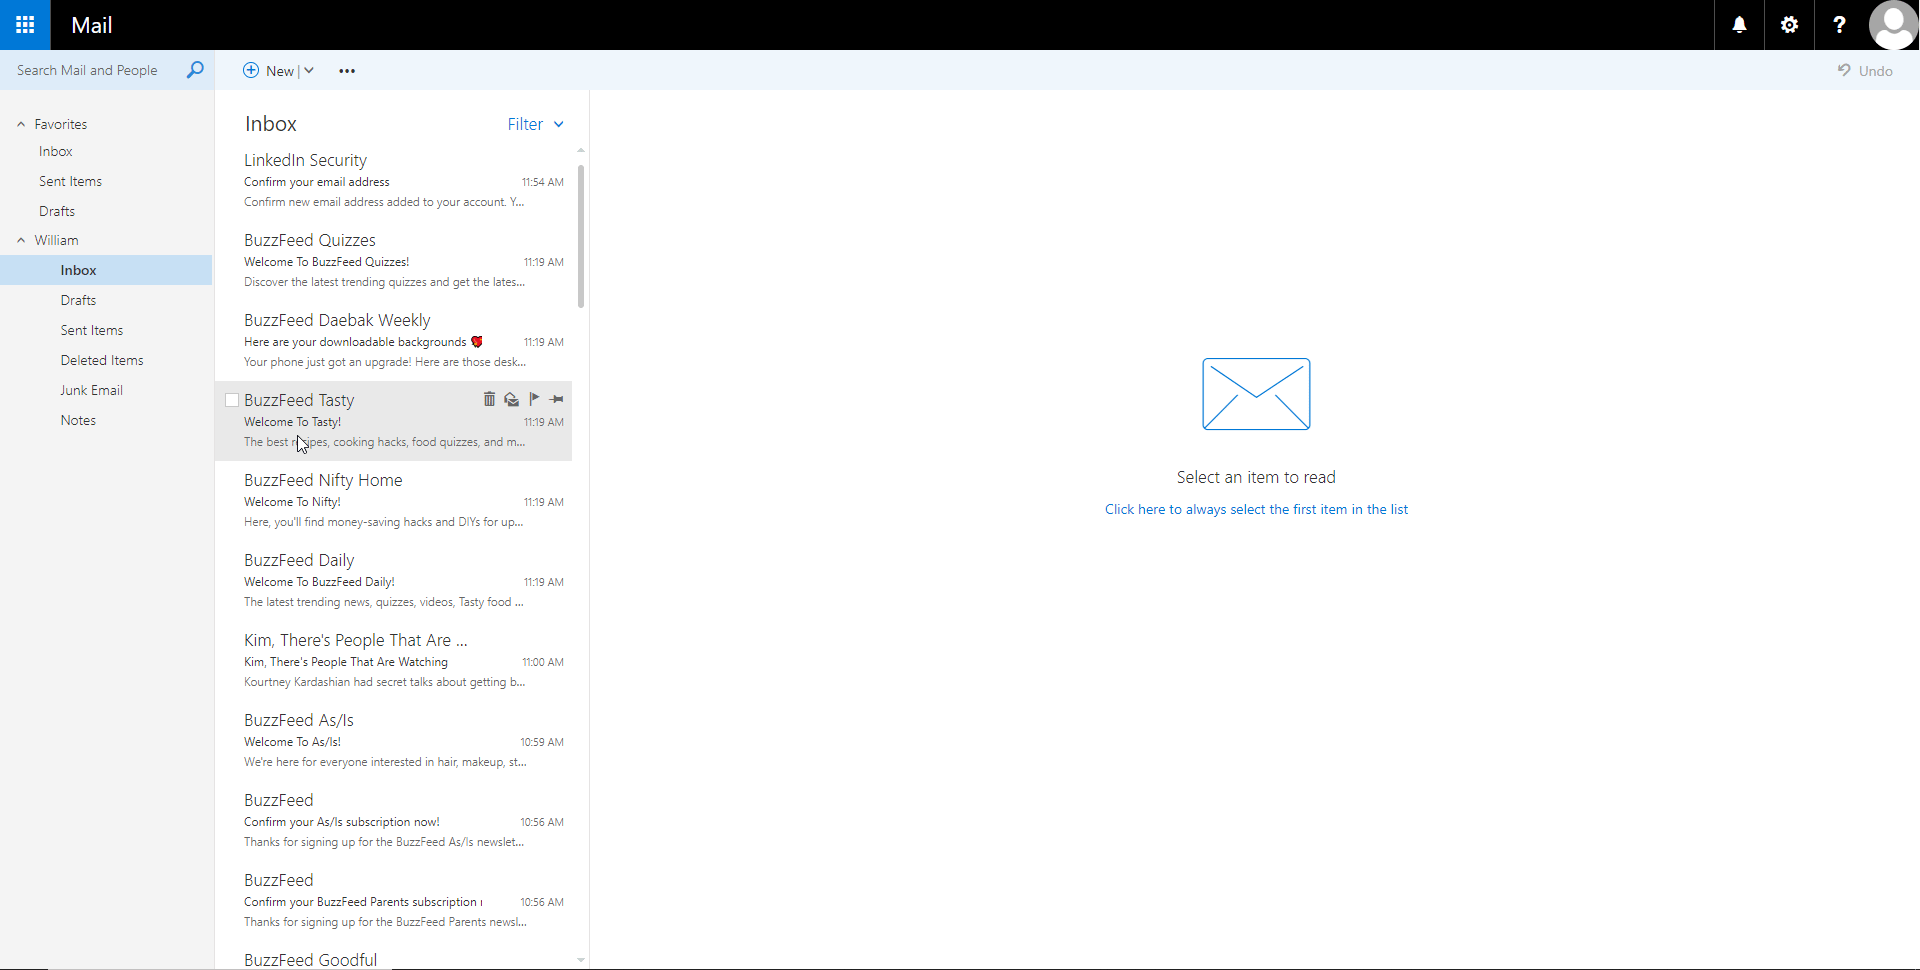The image size is (1920, 970).
Task: Open the Notes folder
Action: (78, 420)
